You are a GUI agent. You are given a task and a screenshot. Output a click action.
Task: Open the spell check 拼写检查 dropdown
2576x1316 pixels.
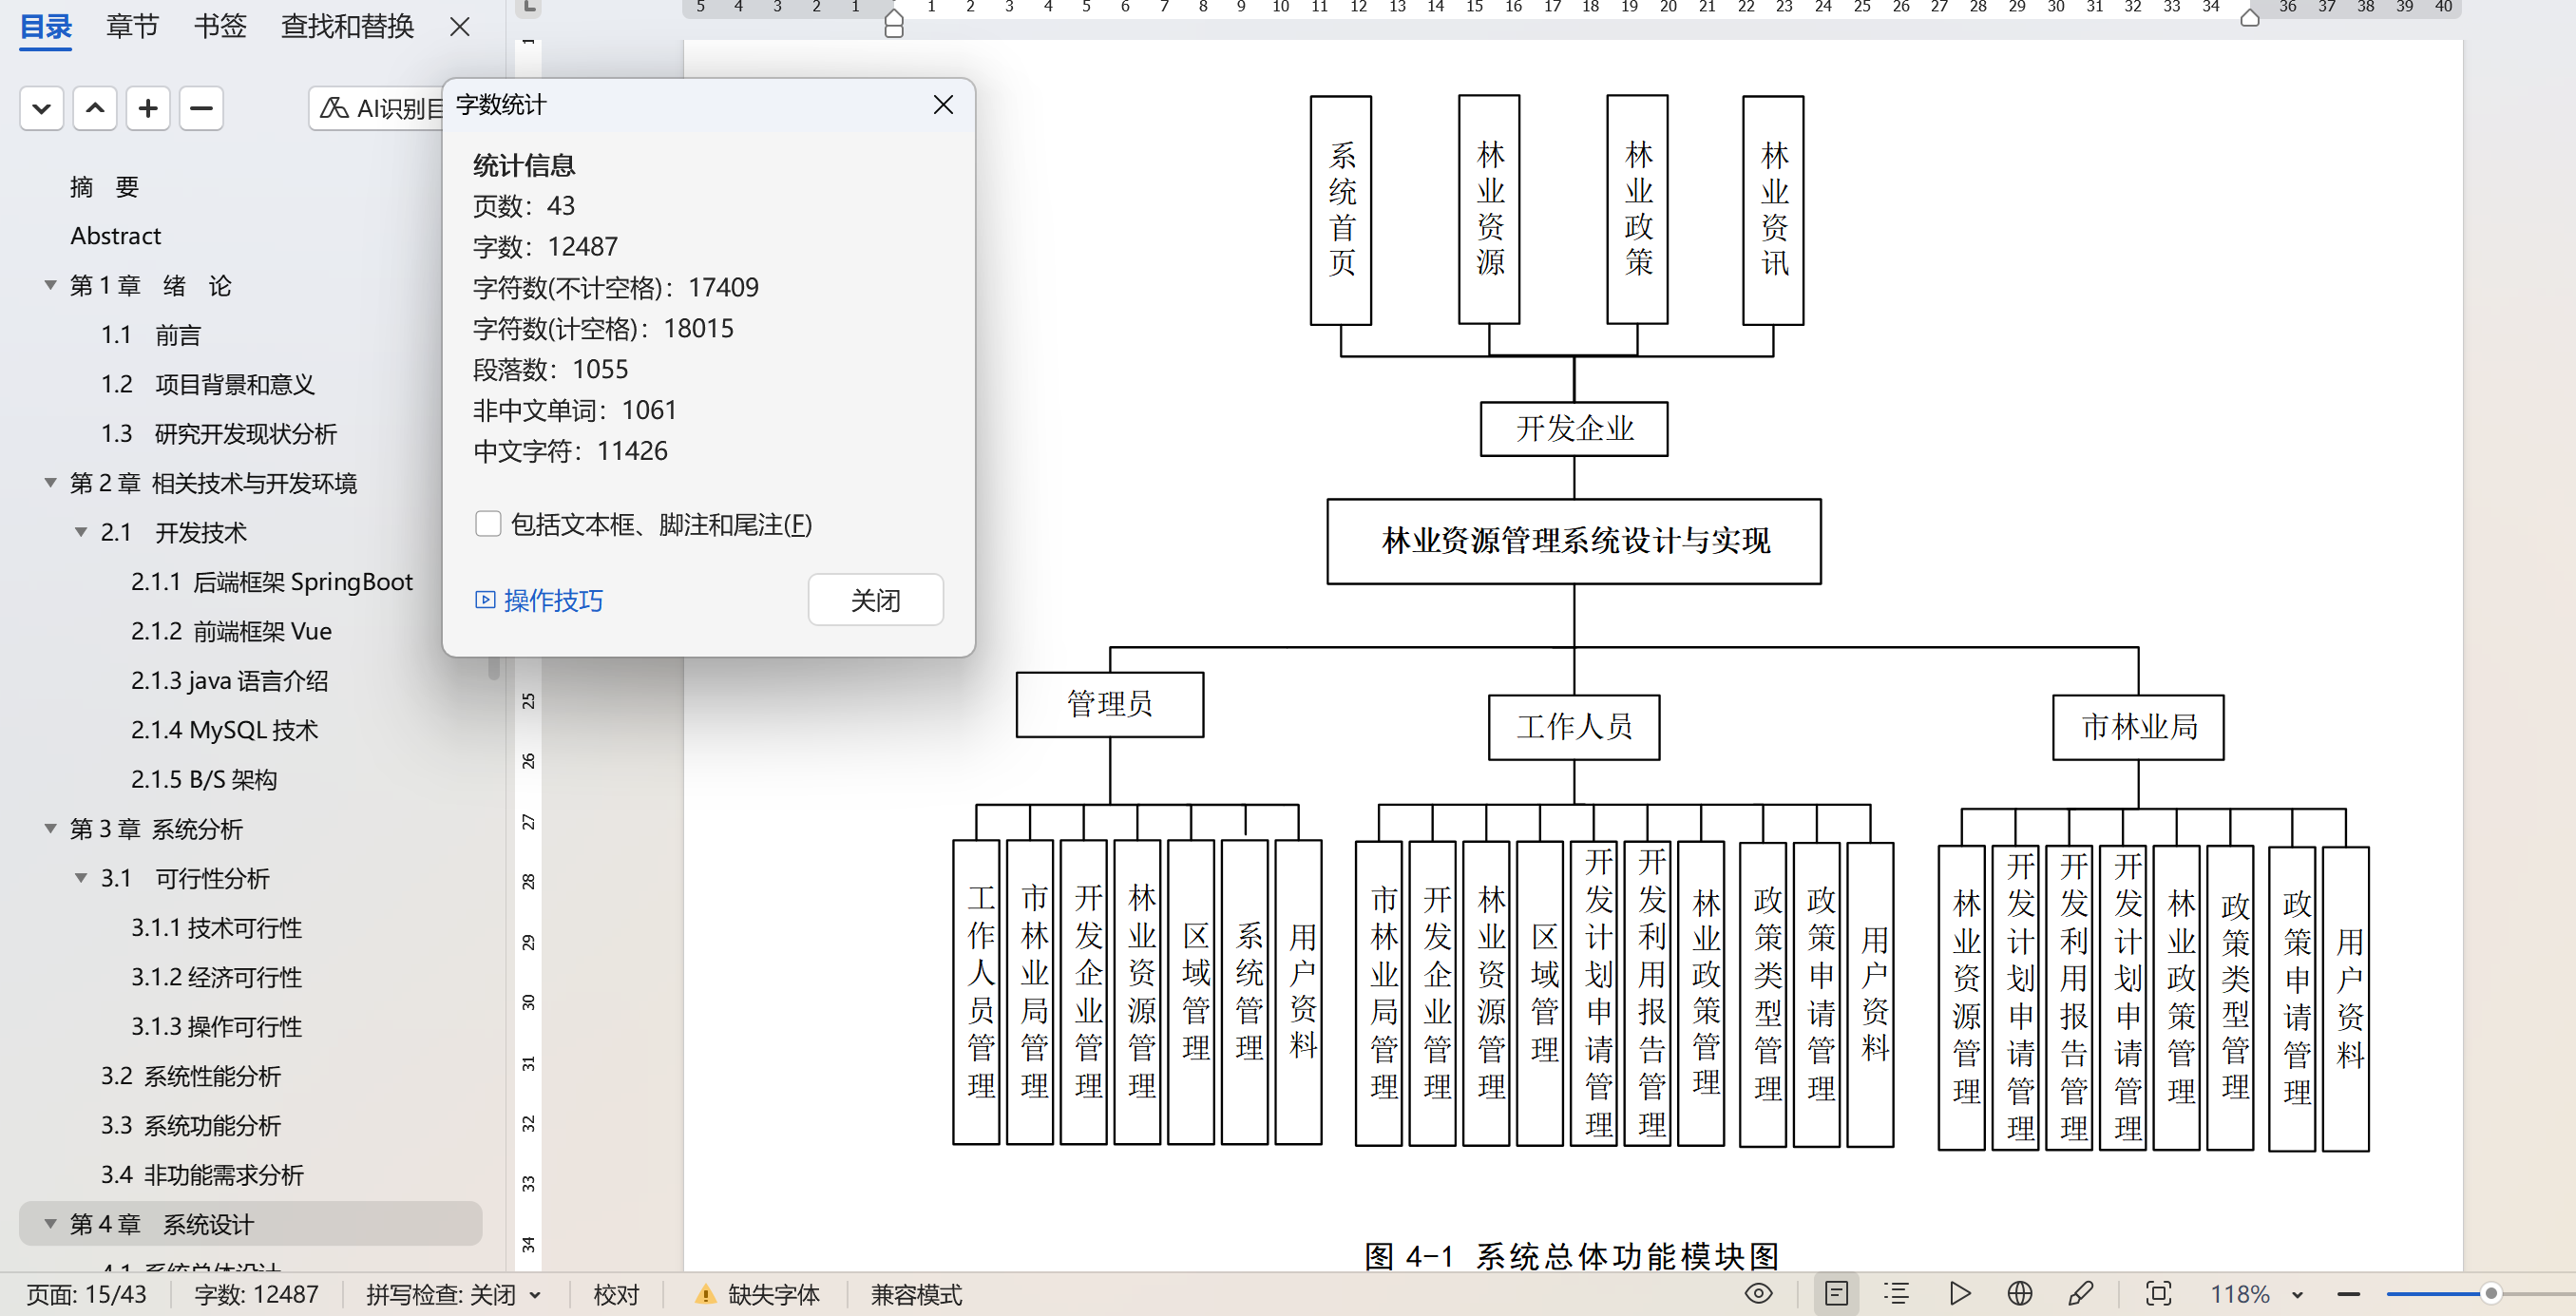tap(535, 1295)
